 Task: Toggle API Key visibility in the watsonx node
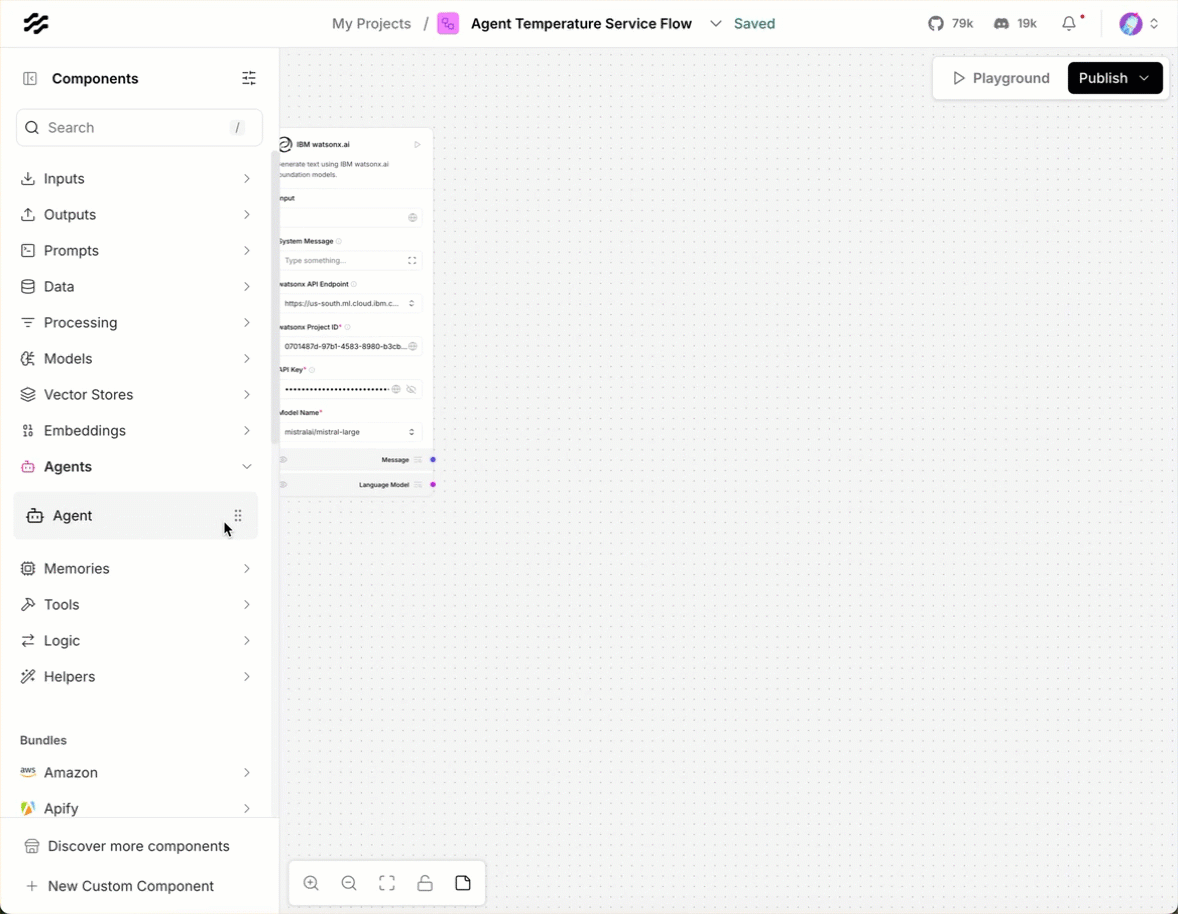point(411,389)
